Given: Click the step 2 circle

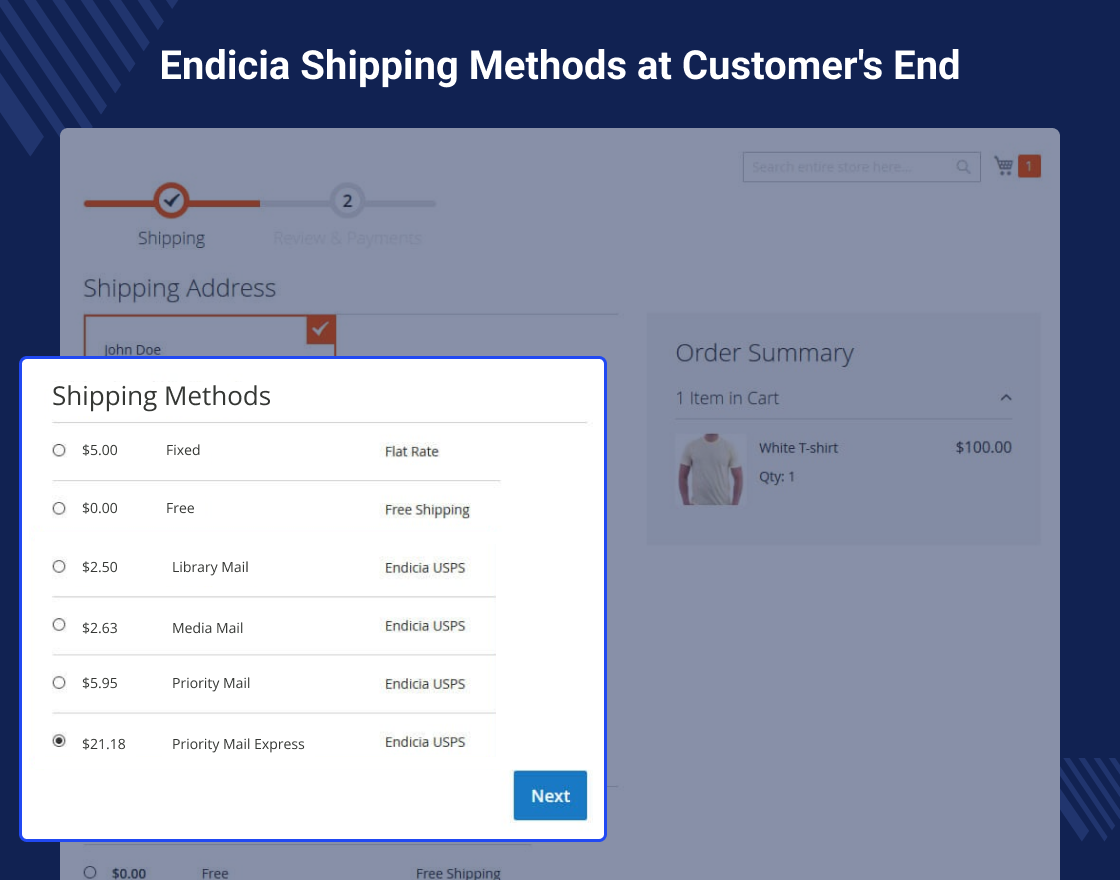Looking at the screenshot, I should (347, 201).
